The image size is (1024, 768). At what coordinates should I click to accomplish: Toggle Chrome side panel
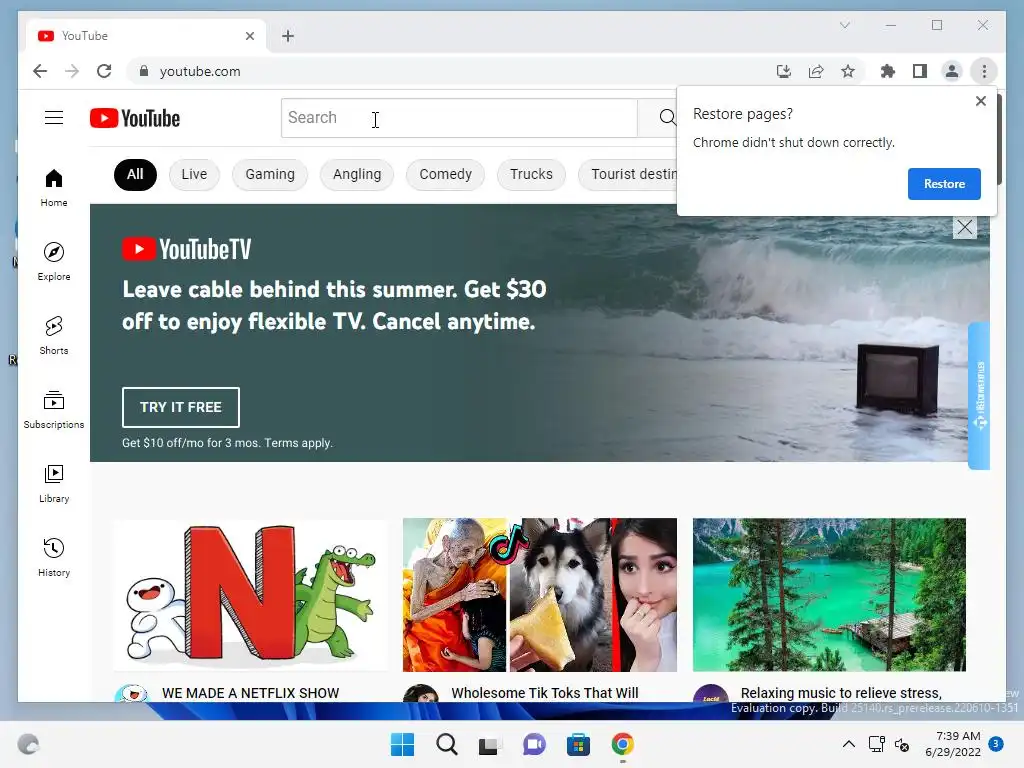(x=920, y=71)
